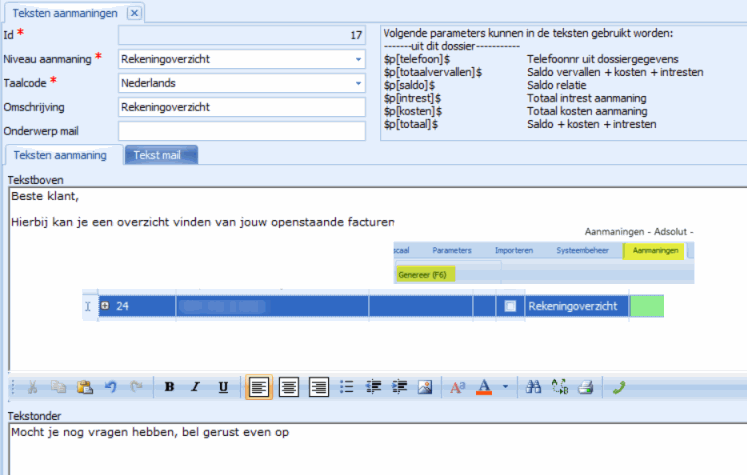Insert a bulleted list
Viewport: 747px width, 475px height.
click(x=347, y=387)
